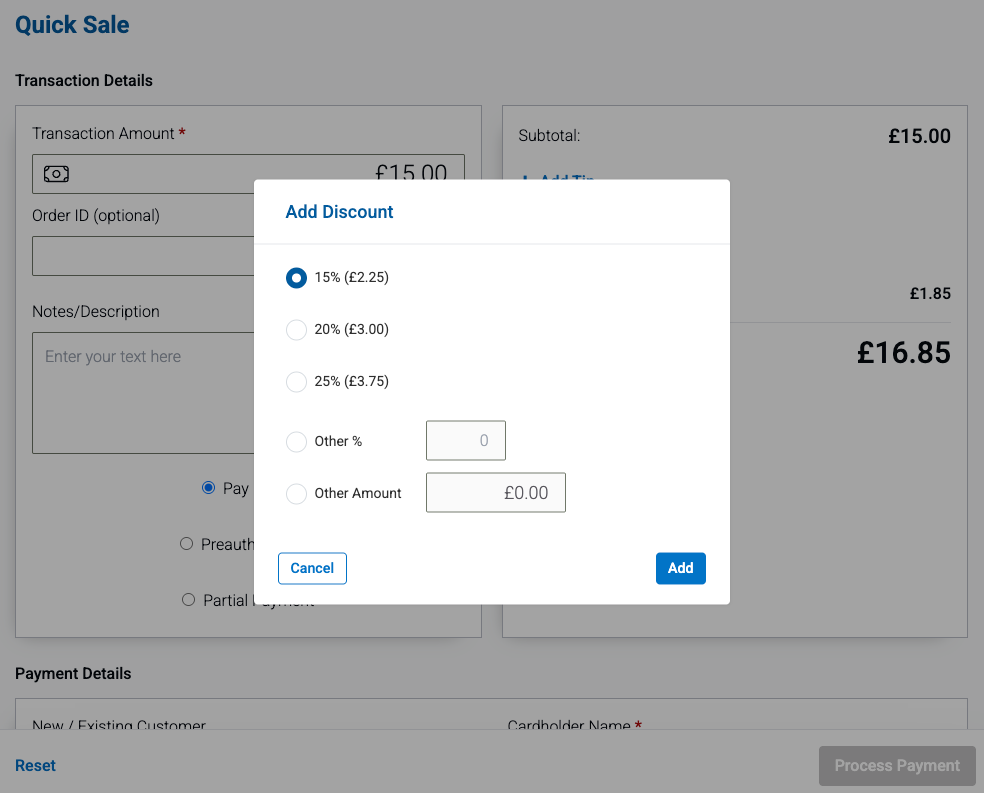984x793 pixels.
Task: Select the Other Amount radio button
Action: click(x=296, y=493)
